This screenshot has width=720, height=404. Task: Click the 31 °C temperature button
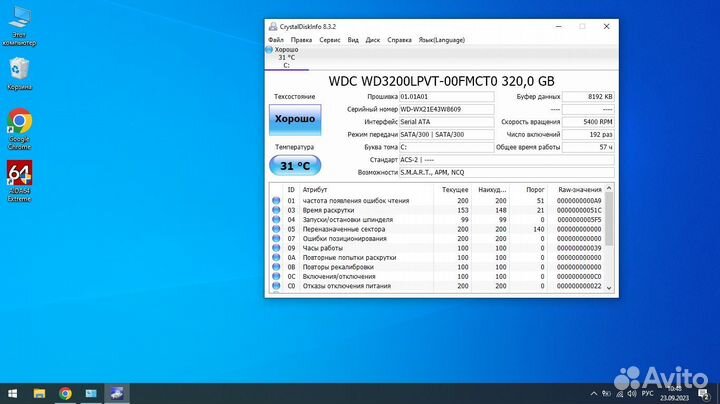point(295,166)
